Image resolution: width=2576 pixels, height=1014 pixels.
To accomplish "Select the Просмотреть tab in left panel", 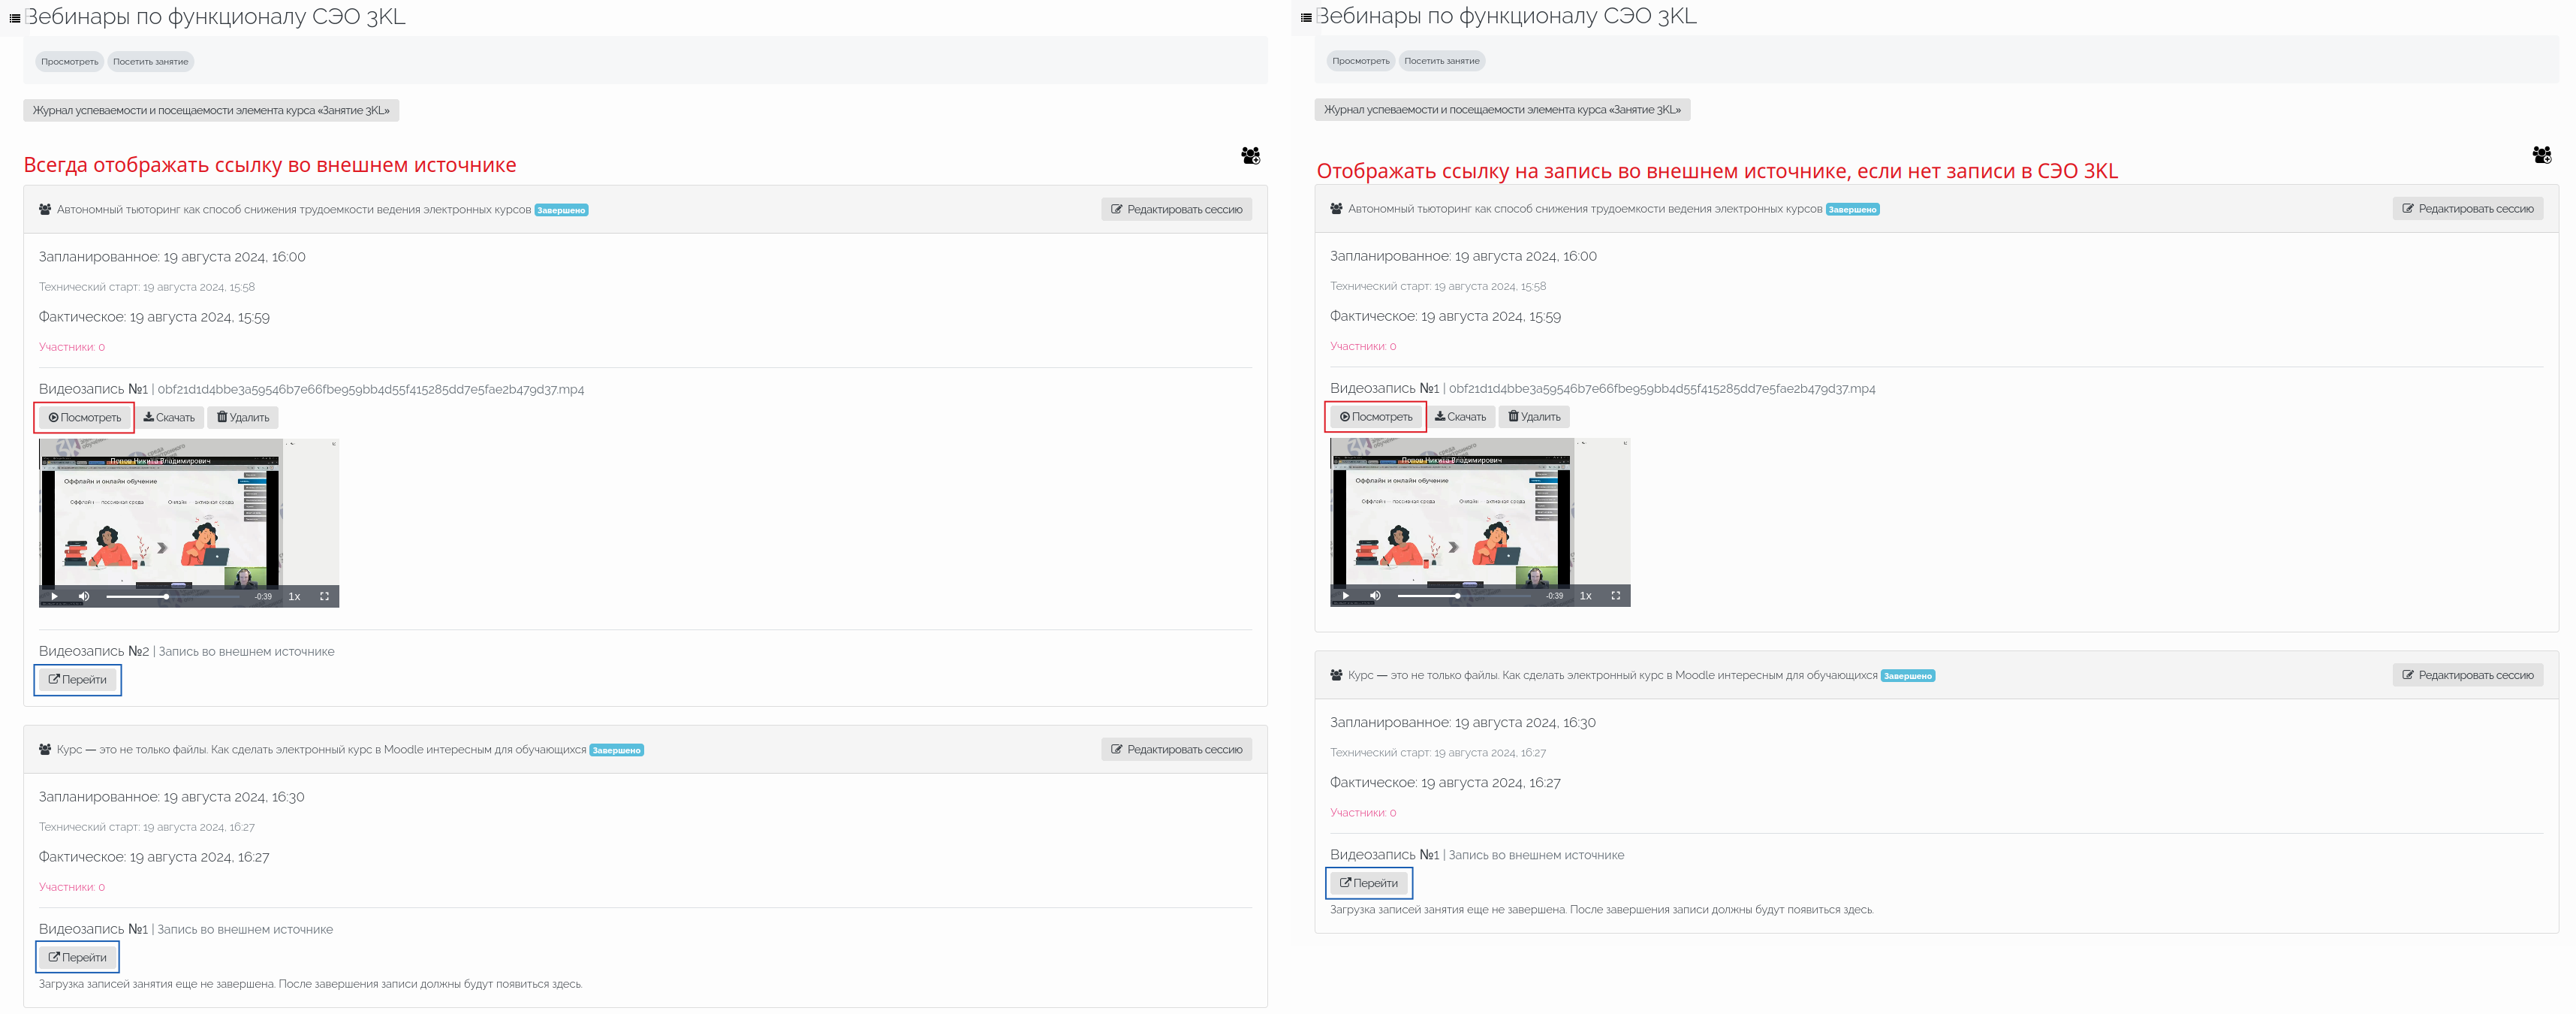I will (69, 62).
